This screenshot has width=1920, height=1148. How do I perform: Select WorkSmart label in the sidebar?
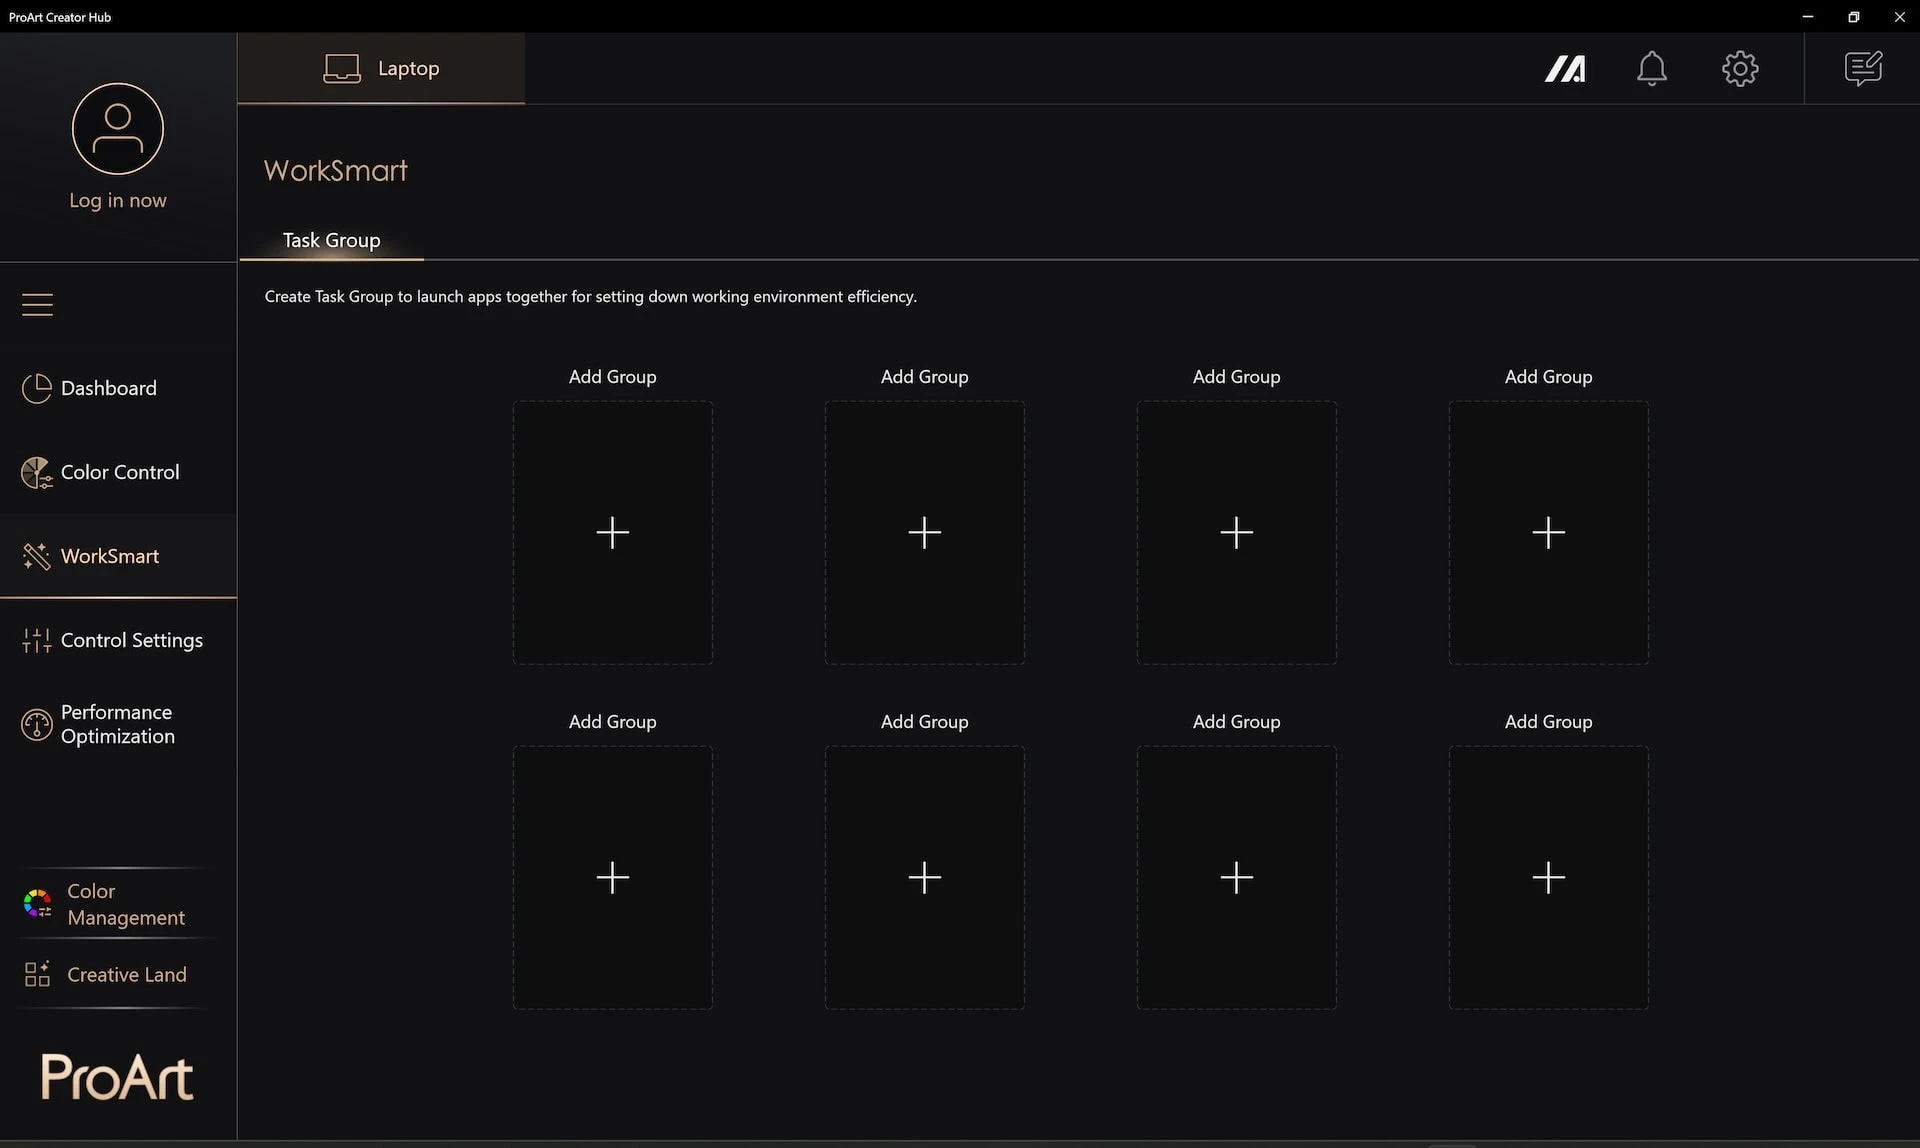[x=110, y=556]
